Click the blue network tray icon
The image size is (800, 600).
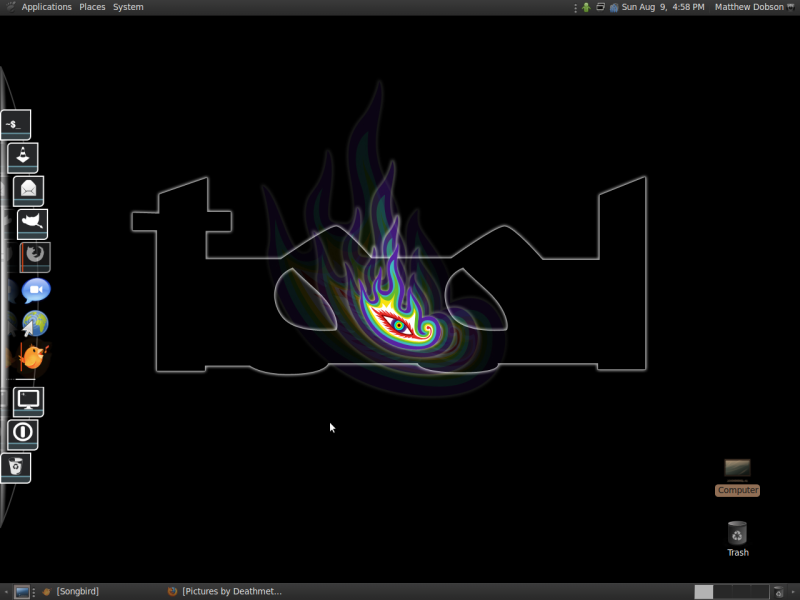pos(614,7)
